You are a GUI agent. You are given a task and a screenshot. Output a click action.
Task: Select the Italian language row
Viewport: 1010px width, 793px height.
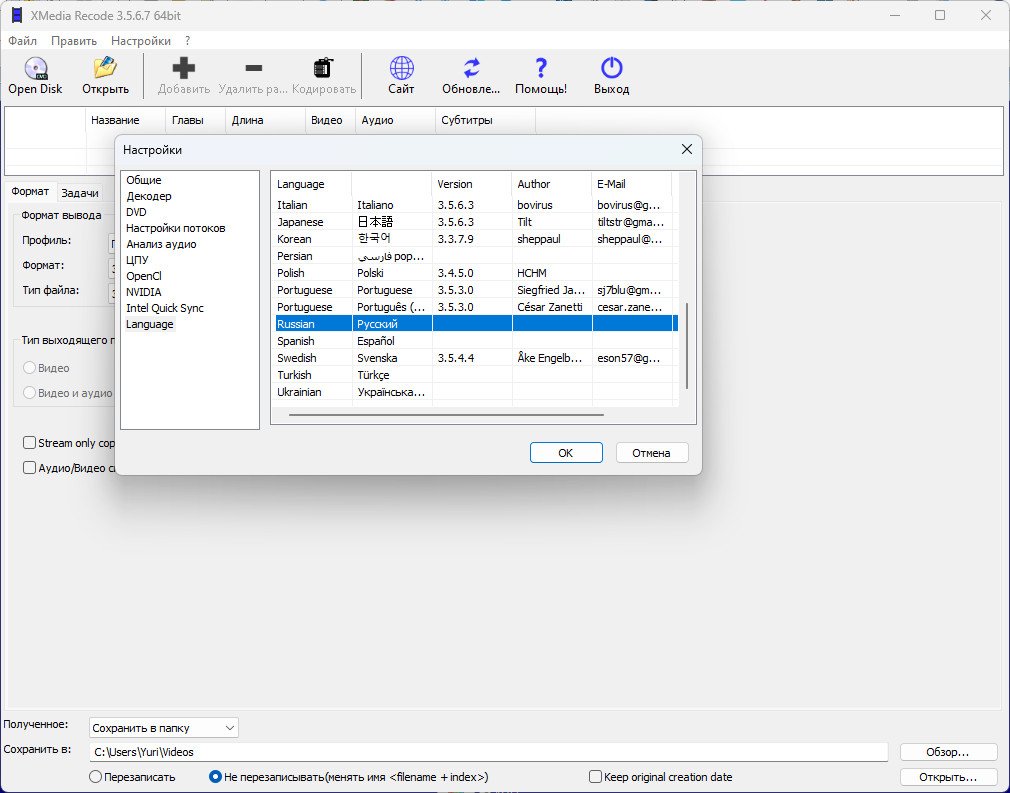point(475,205)
